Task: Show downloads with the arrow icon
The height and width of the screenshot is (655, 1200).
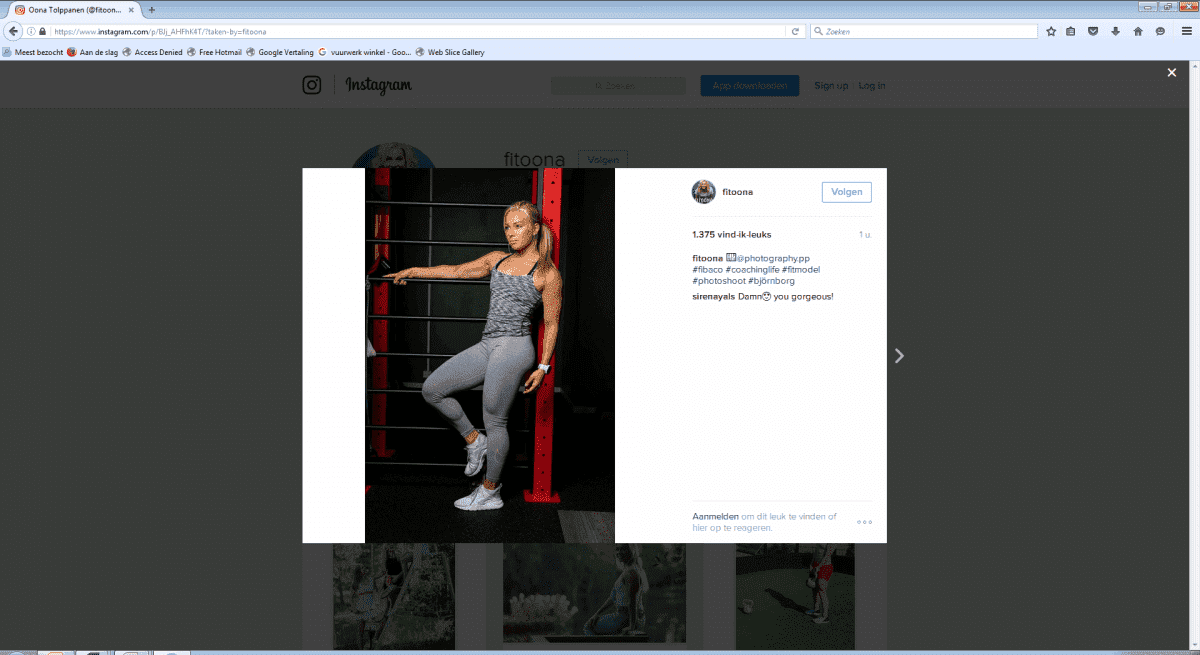Action: (x=1115, y=31)
